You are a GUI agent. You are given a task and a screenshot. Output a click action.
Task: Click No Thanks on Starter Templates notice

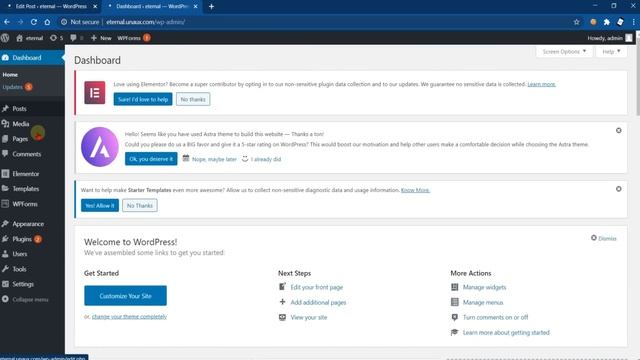140,205
